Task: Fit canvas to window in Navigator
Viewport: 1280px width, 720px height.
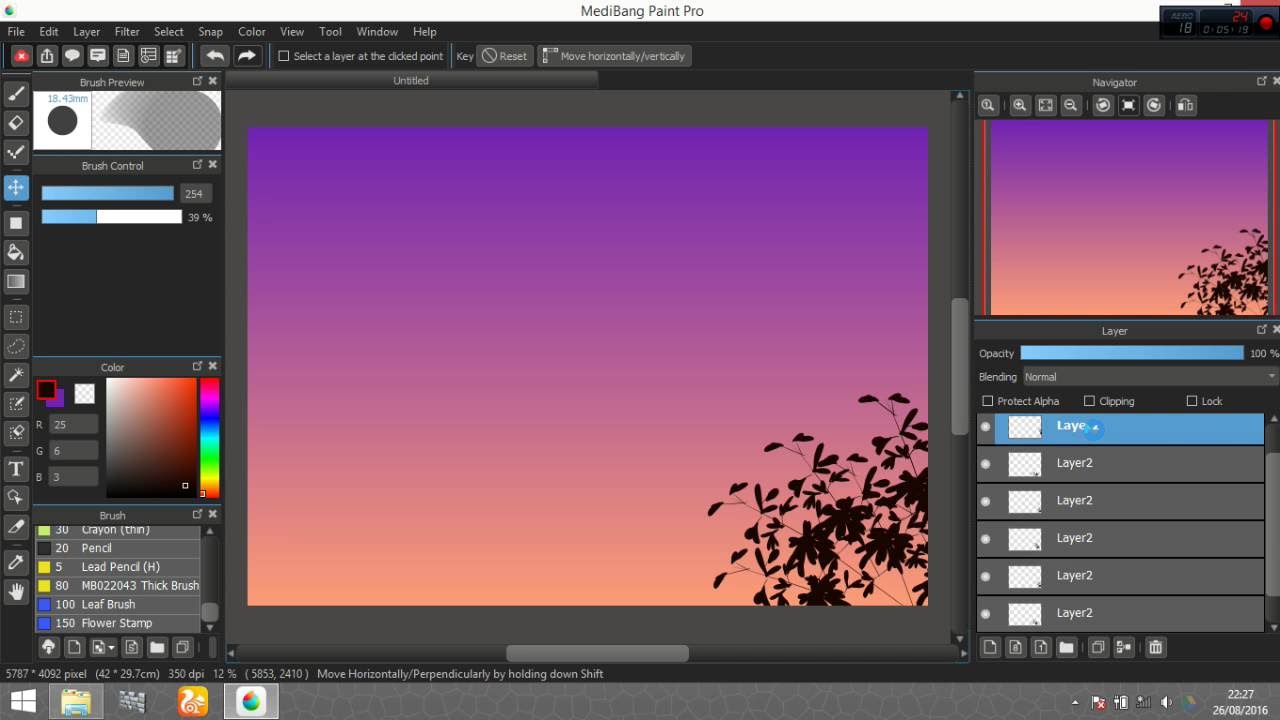Action: pyautogui.click(x=1045, y=105)
